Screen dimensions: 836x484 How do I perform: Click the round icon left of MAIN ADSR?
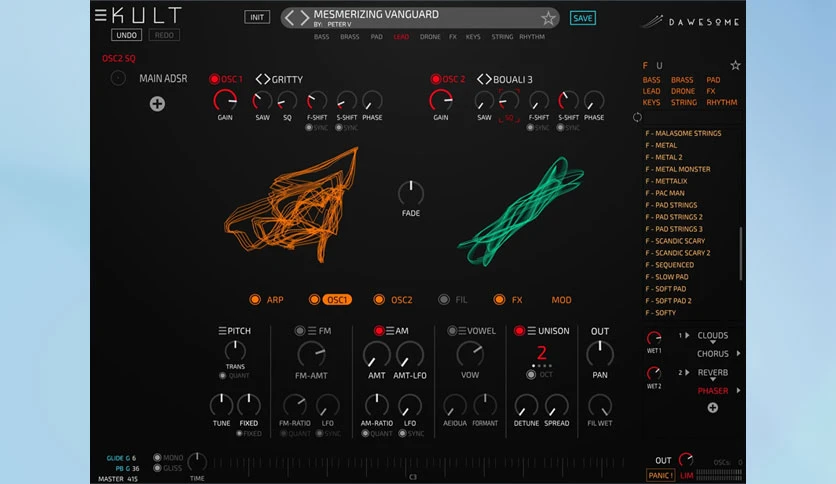tap(118, 78)
